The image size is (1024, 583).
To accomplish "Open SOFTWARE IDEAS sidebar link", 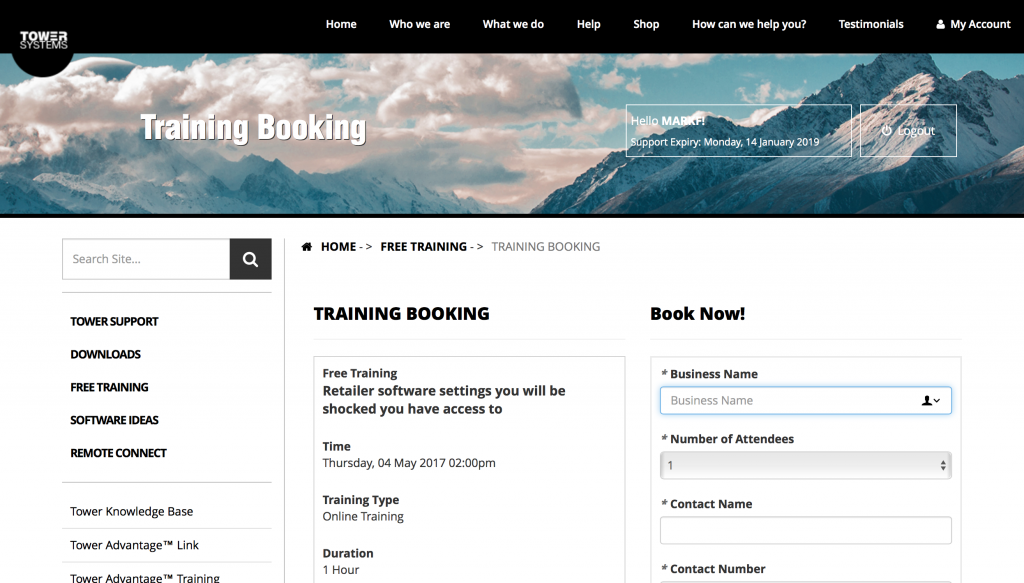I will pyautogui.click(x=114, y=420).
